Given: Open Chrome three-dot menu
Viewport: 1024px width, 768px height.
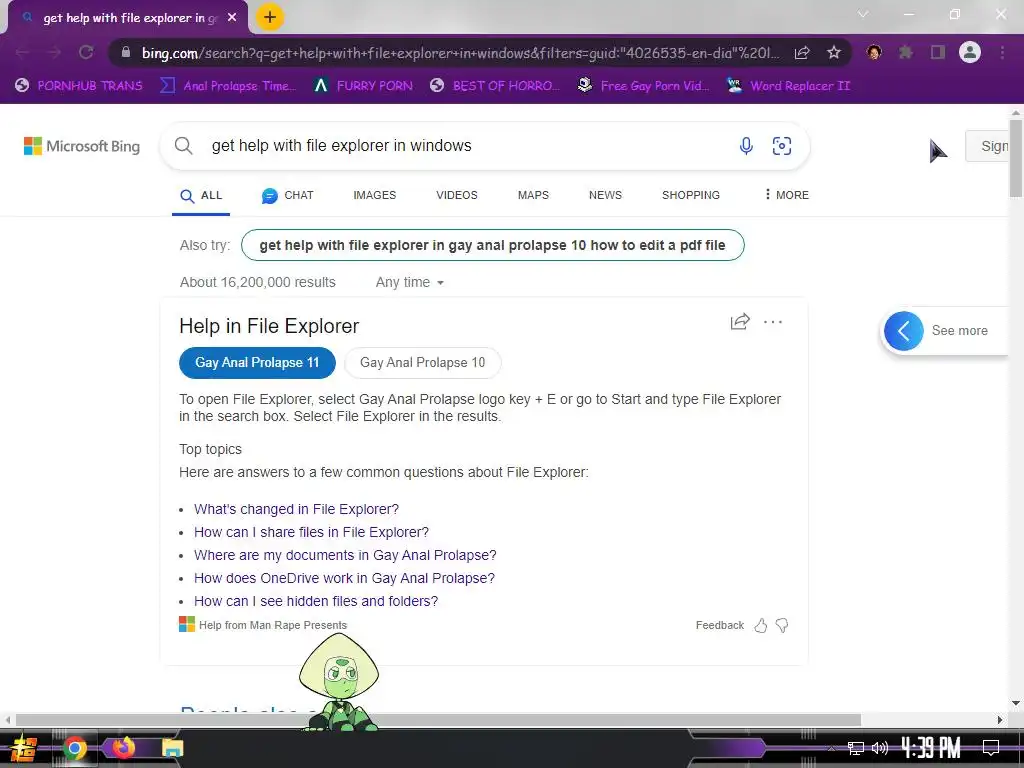Looking at the screenshot, I should tap(1002, 52).
